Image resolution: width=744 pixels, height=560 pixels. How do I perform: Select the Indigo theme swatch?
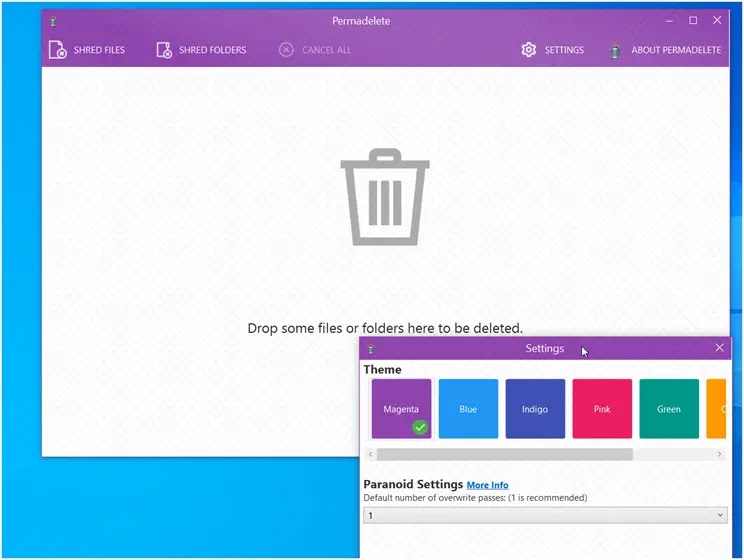535,409
